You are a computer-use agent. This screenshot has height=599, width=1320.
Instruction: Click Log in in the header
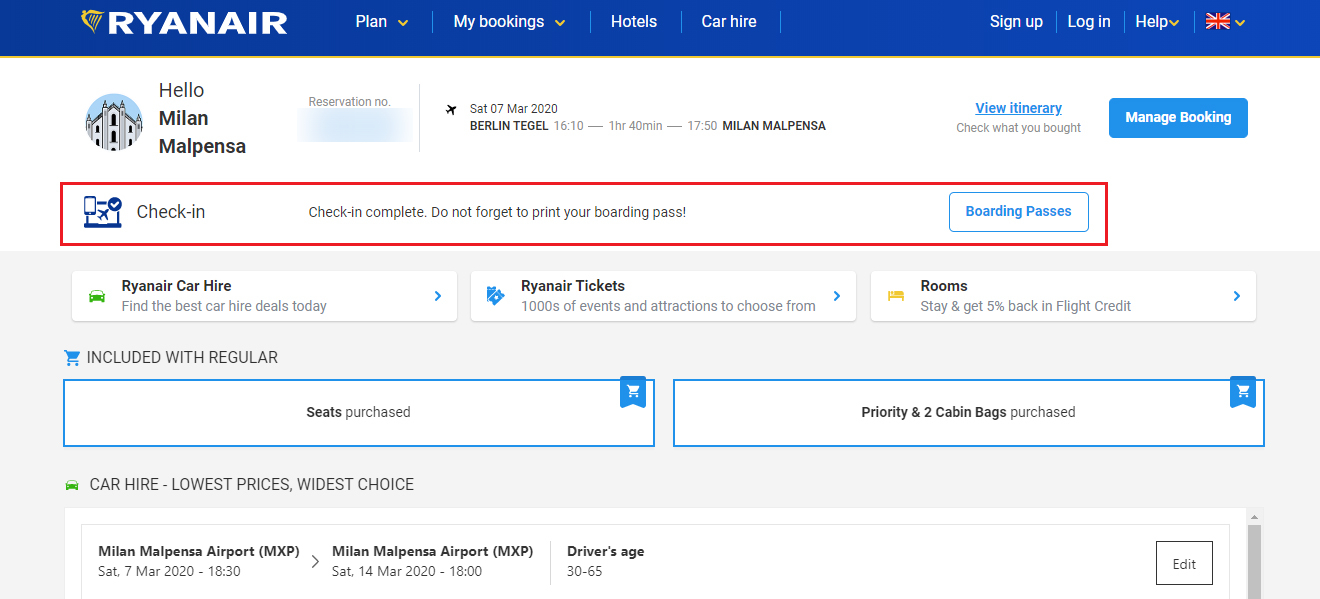coord(1089,22)
